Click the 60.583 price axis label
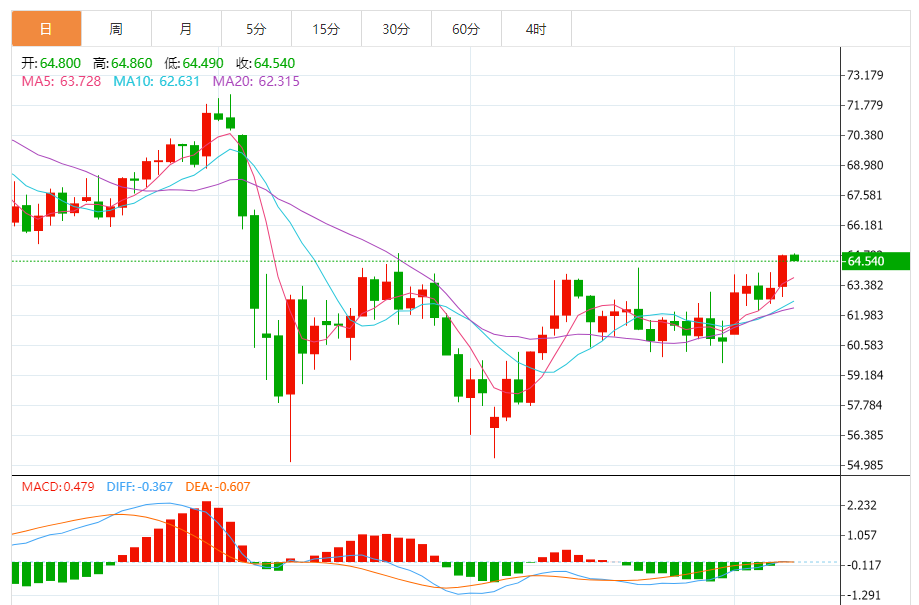Screen dimensions: 919x605 click(865, 345)
